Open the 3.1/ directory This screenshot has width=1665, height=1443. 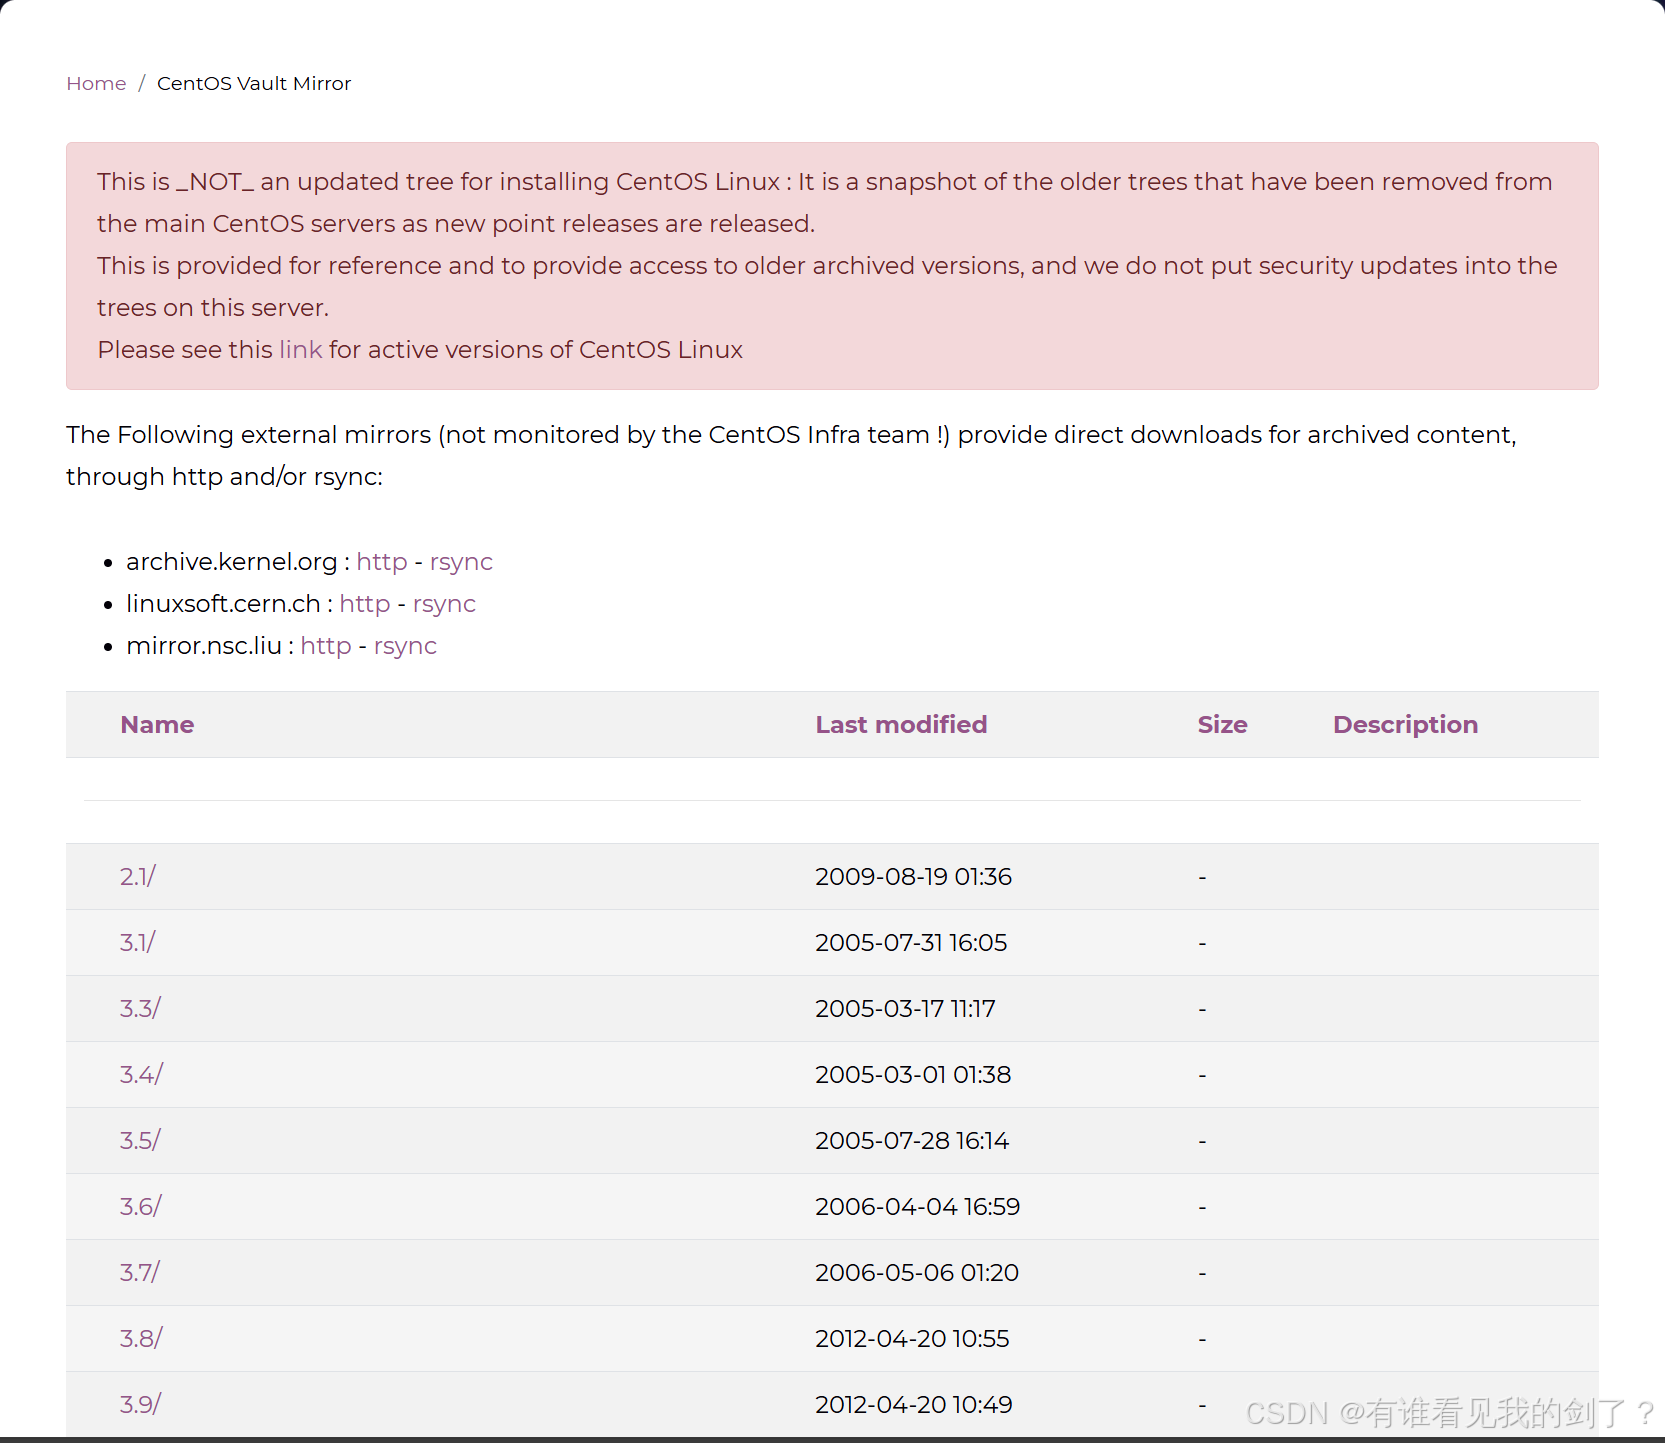[x=138, y=942]
